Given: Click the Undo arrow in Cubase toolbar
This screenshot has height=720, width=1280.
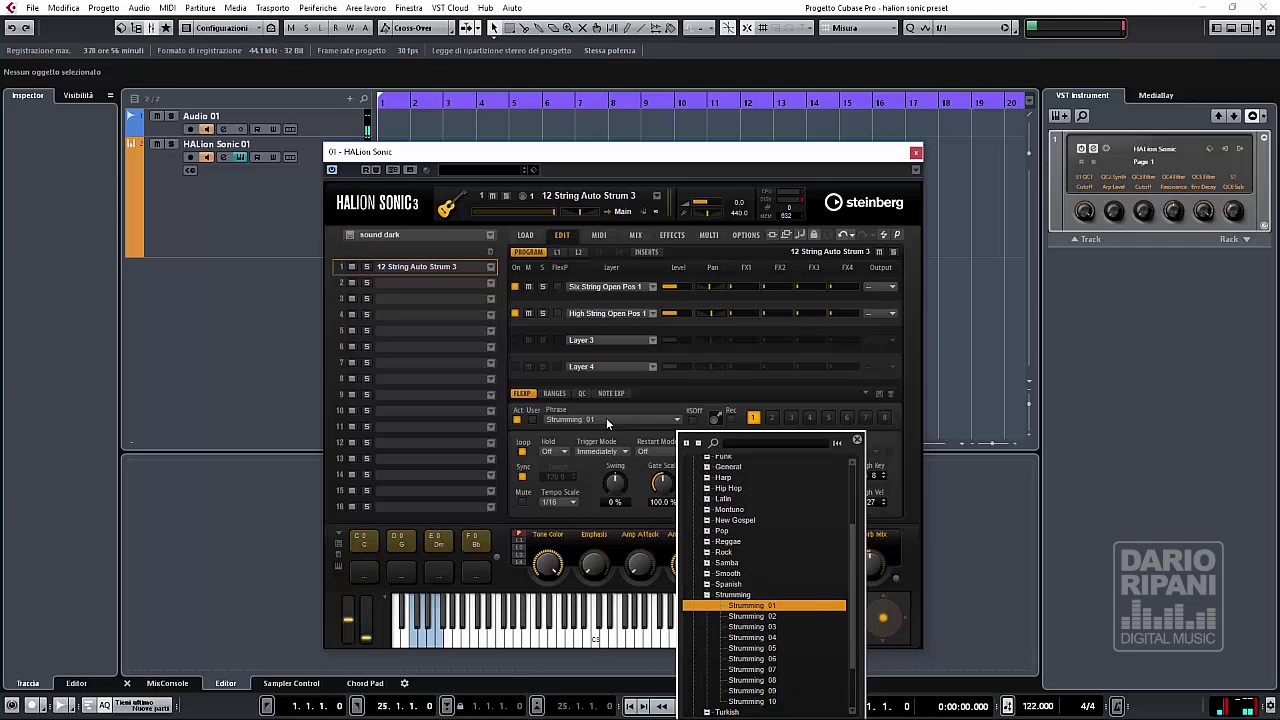Looking at the screenshot, I should coord(12,28).
